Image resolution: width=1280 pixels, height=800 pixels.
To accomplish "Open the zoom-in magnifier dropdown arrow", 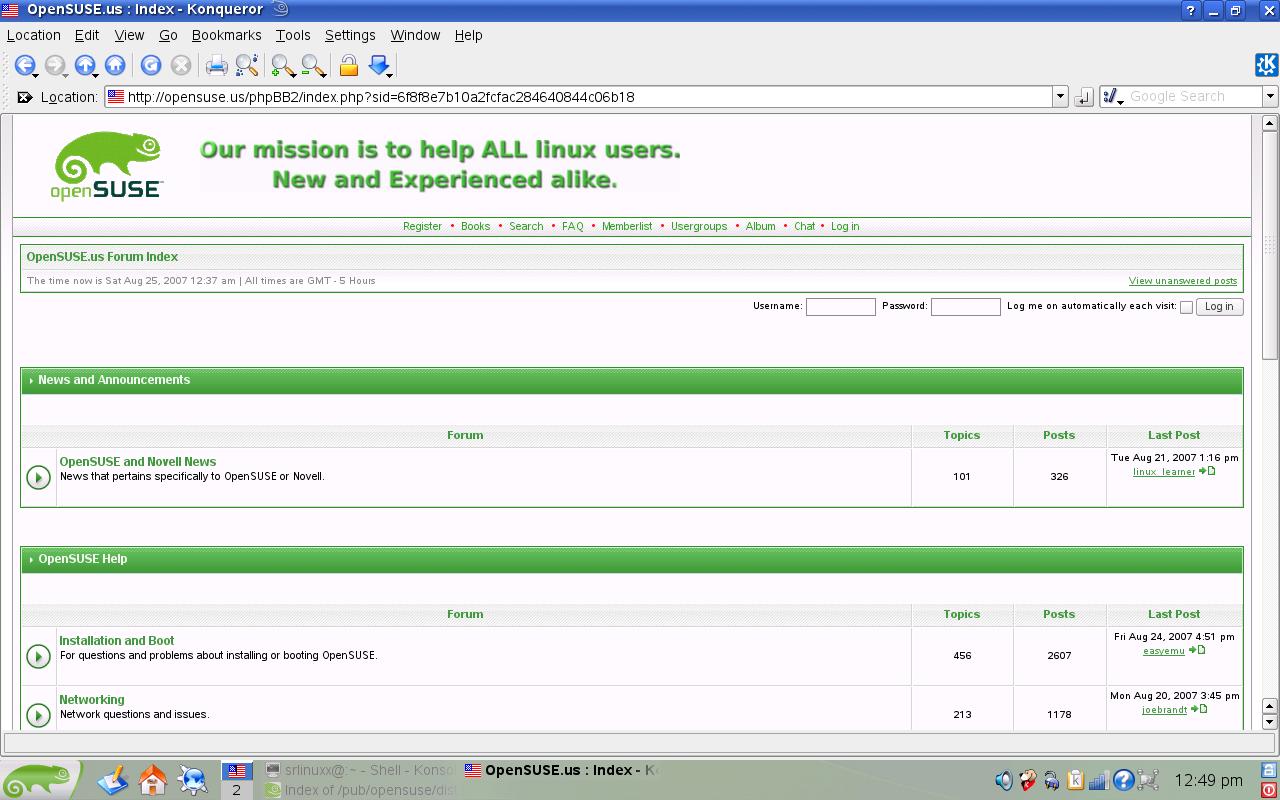I will [294, 75].
